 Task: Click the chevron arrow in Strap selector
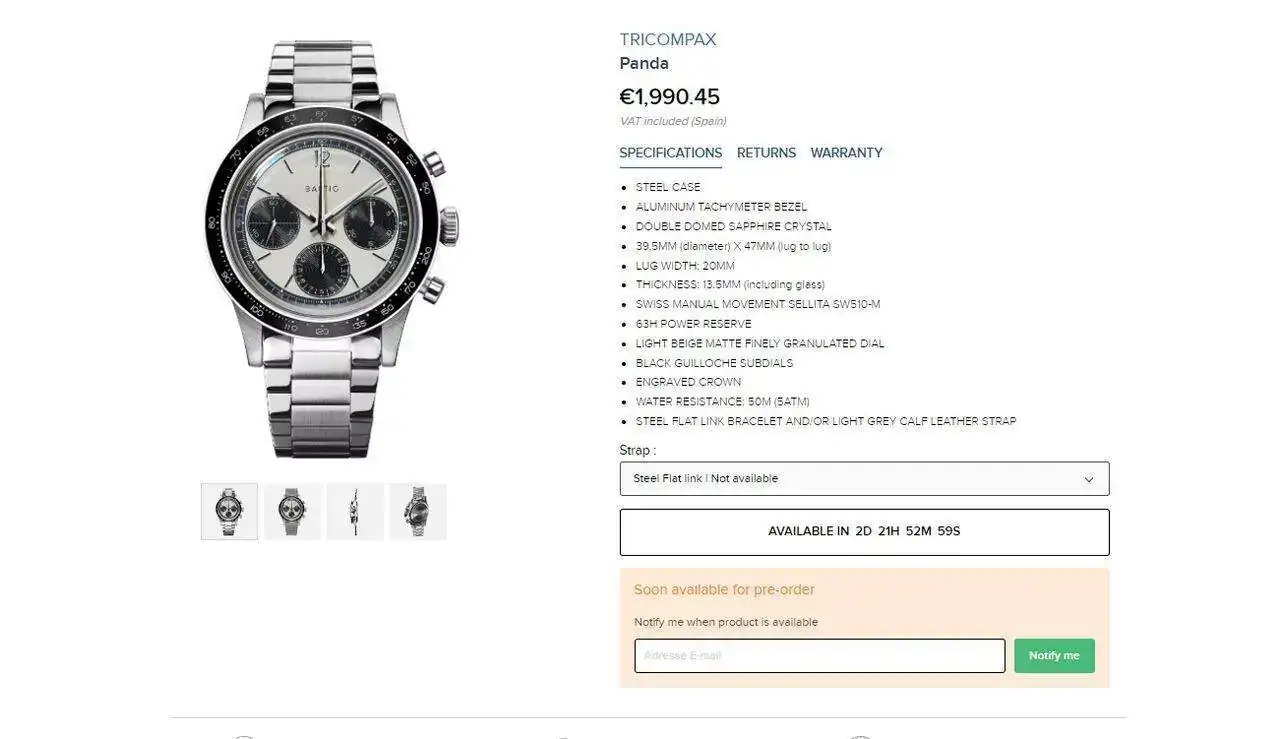(x=1089, y=480)
